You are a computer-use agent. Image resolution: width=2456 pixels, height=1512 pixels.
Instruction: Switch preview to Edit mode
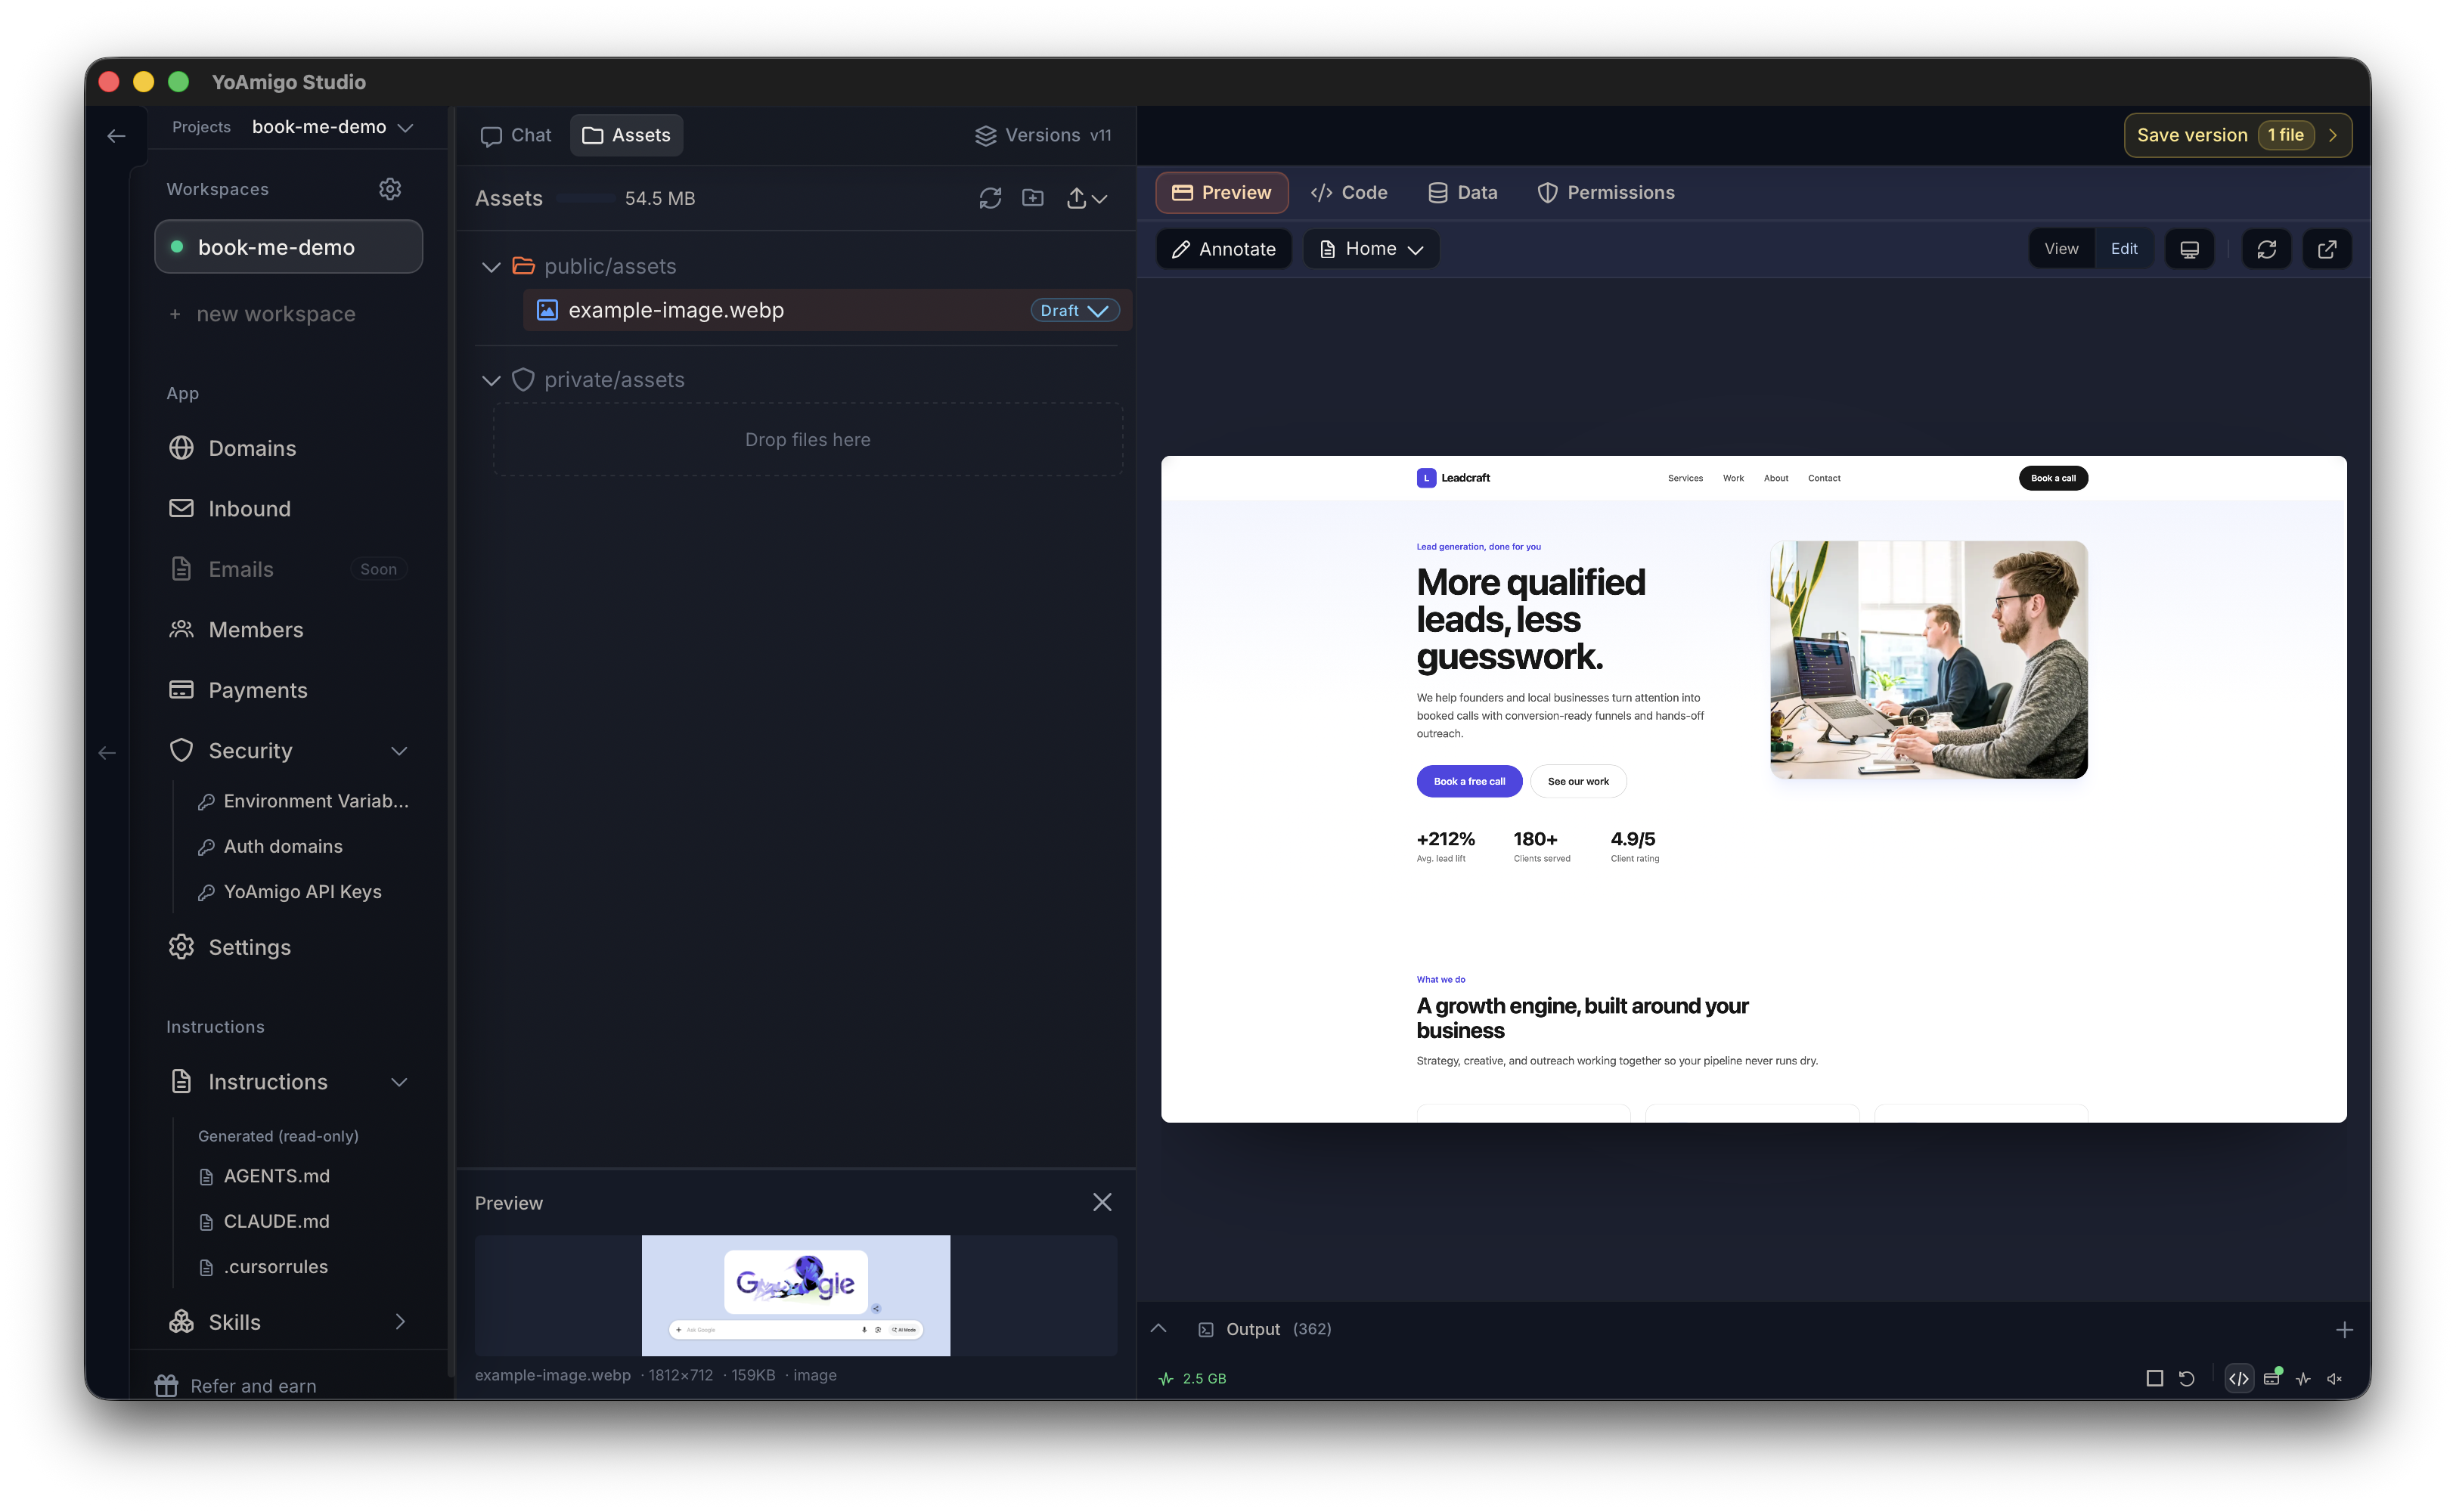pyautogui.click(x=2124, y=249)
